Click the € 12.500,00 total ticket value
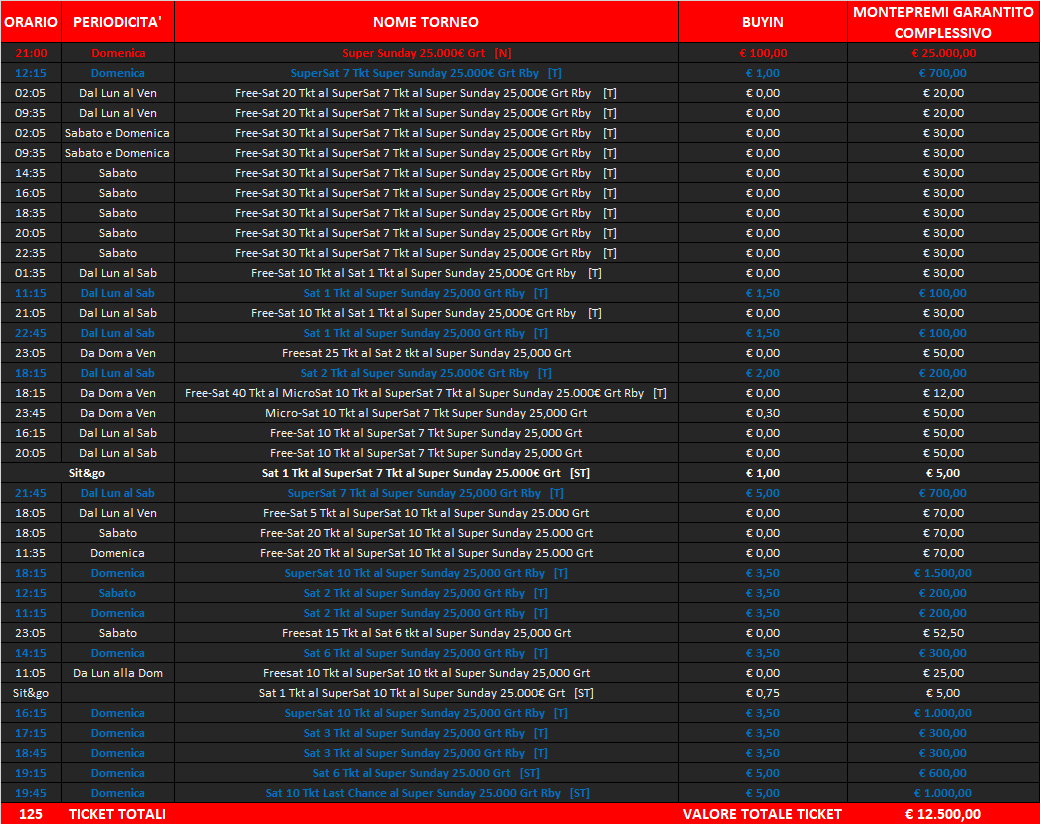 coord(943,814)
